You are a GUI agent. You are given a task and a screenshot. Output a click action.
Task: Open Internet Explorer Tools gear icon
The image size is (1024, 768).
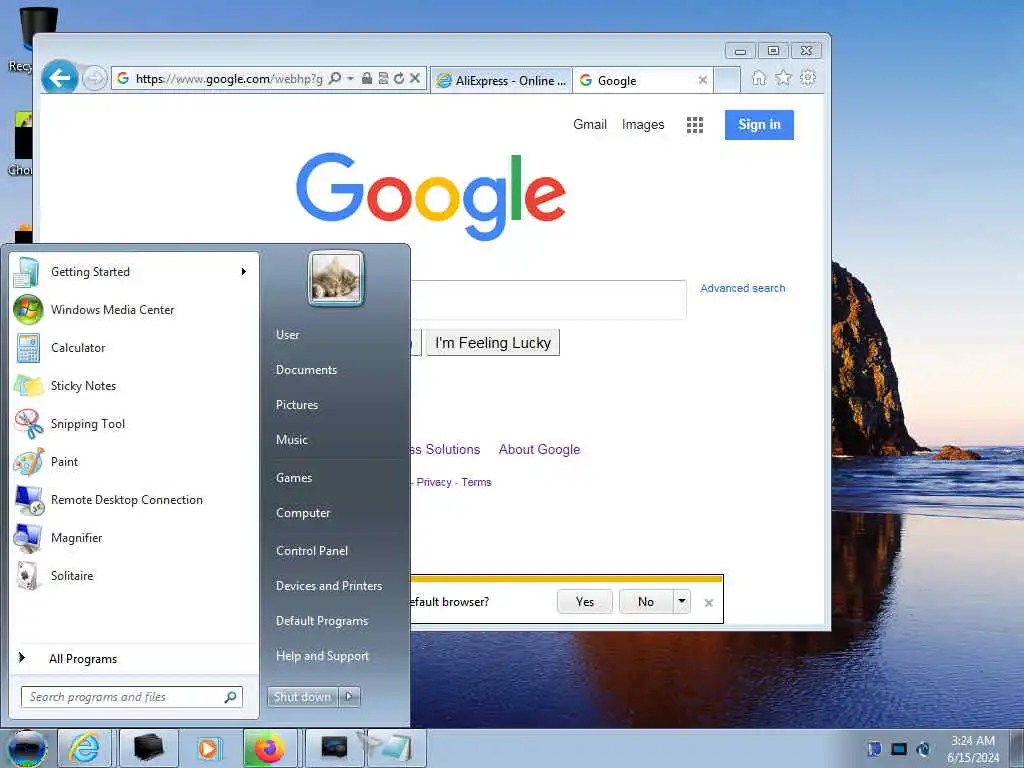point(808,78)
